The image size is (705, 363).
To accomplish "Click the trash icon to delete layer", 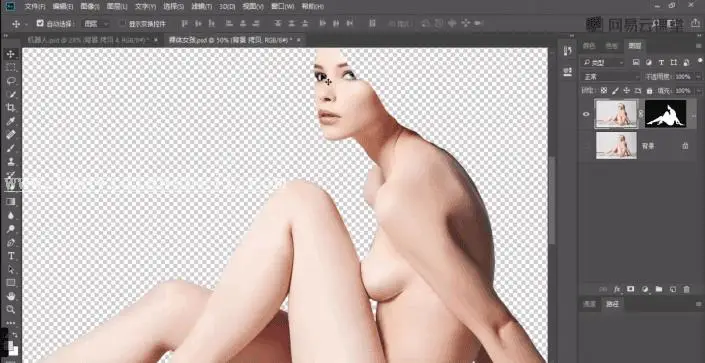I will coord(687,289).
